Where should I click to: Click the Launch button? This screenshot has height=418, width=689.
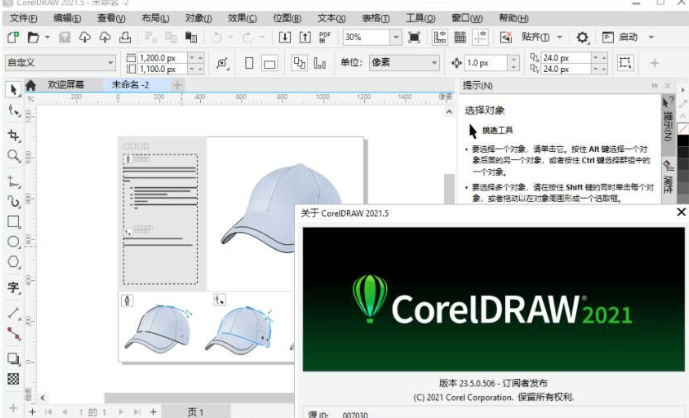pyautogui.click(x=620, y=37)
